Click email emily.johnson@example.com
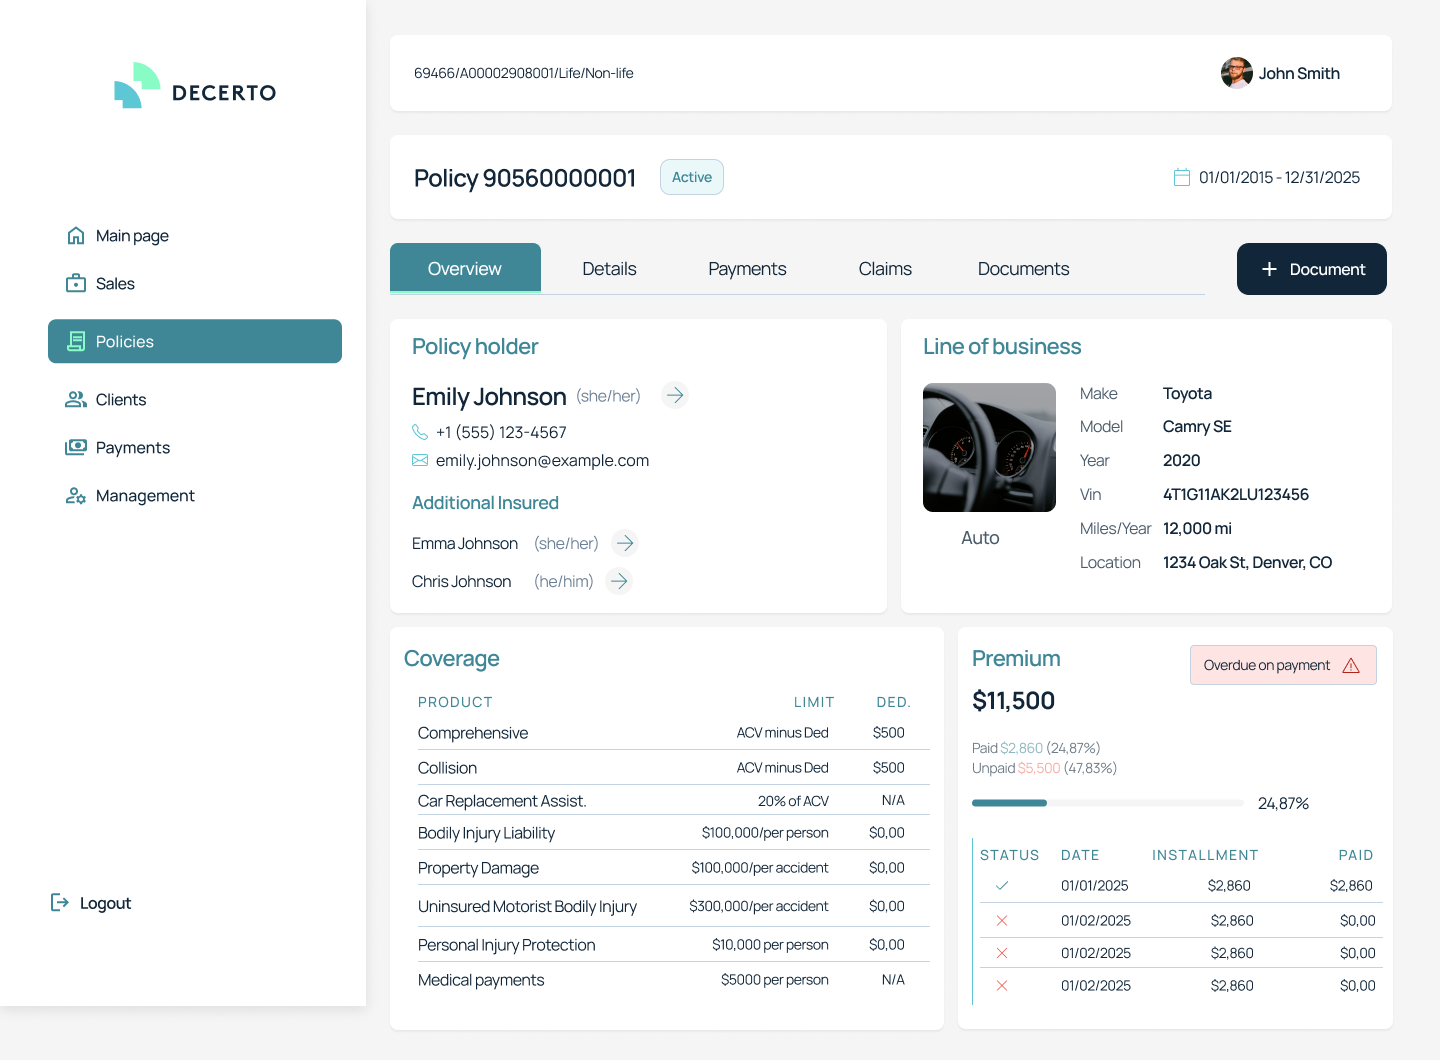Viewport: 1440px width, 1060px height. point(542,461)
